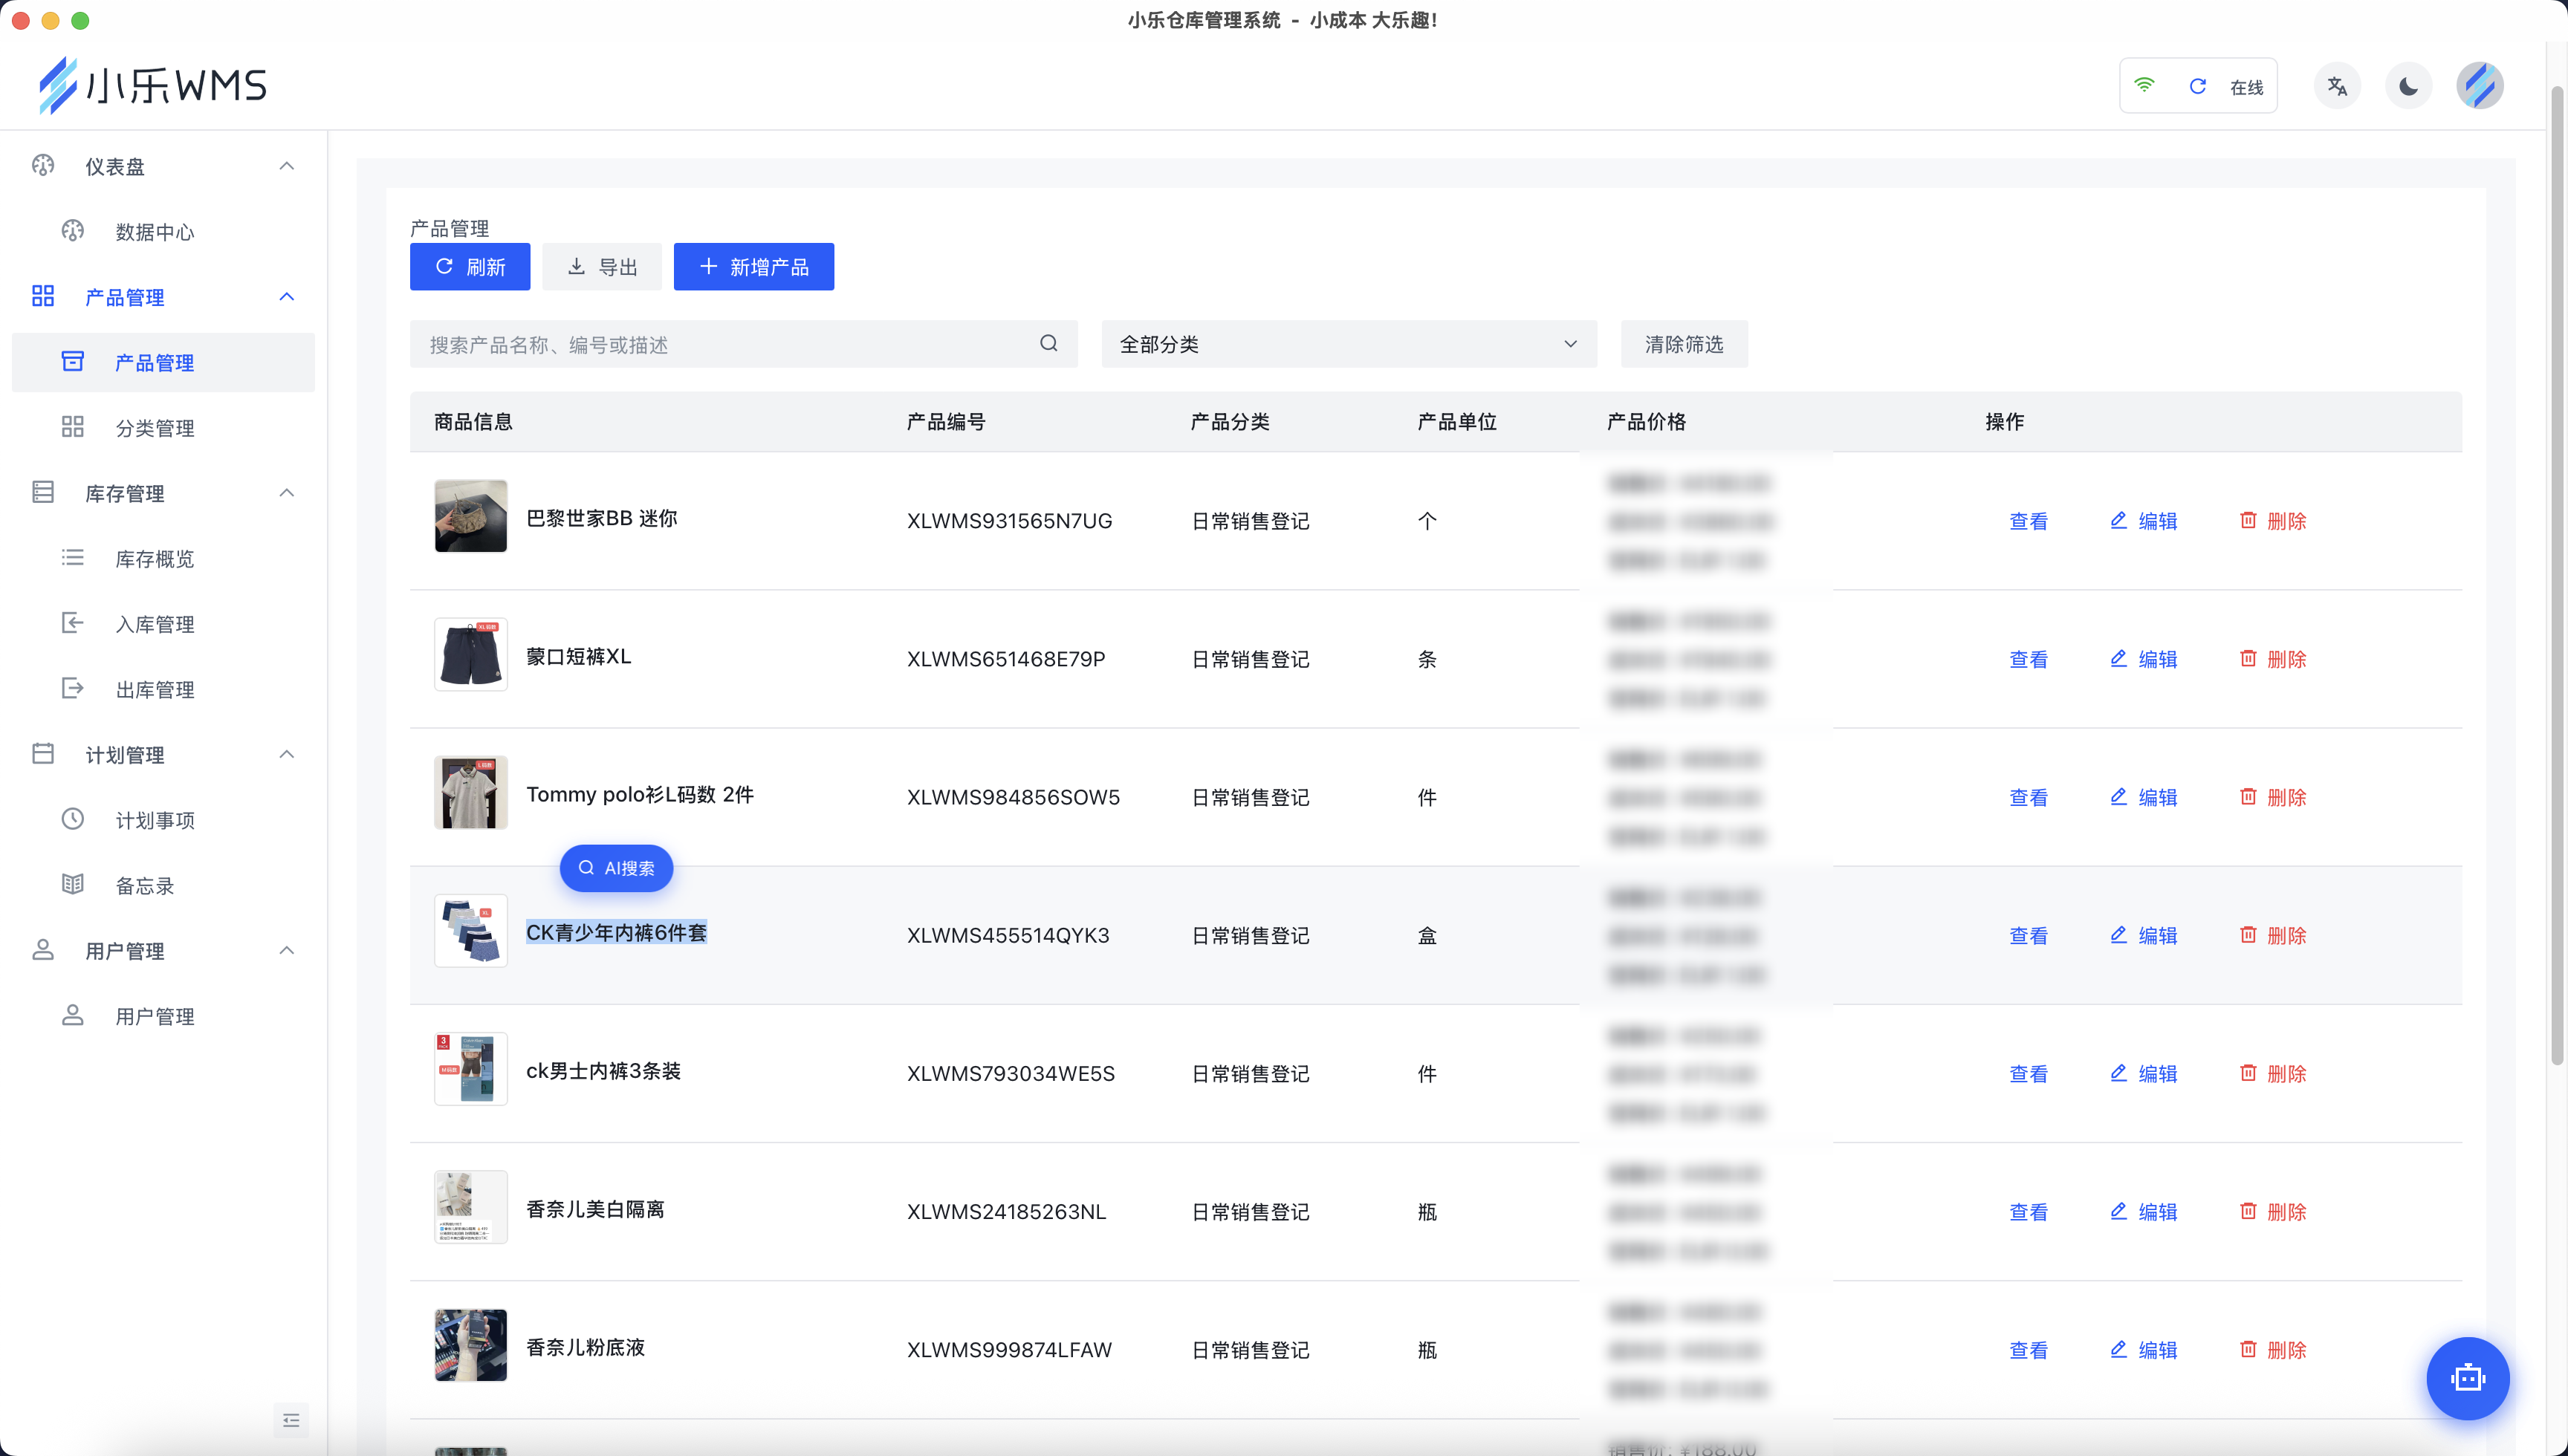Viewport: 2568px width, 1456px height.
Task: Click the sync refresh icon beside 在线
Action: (2197, 86)
